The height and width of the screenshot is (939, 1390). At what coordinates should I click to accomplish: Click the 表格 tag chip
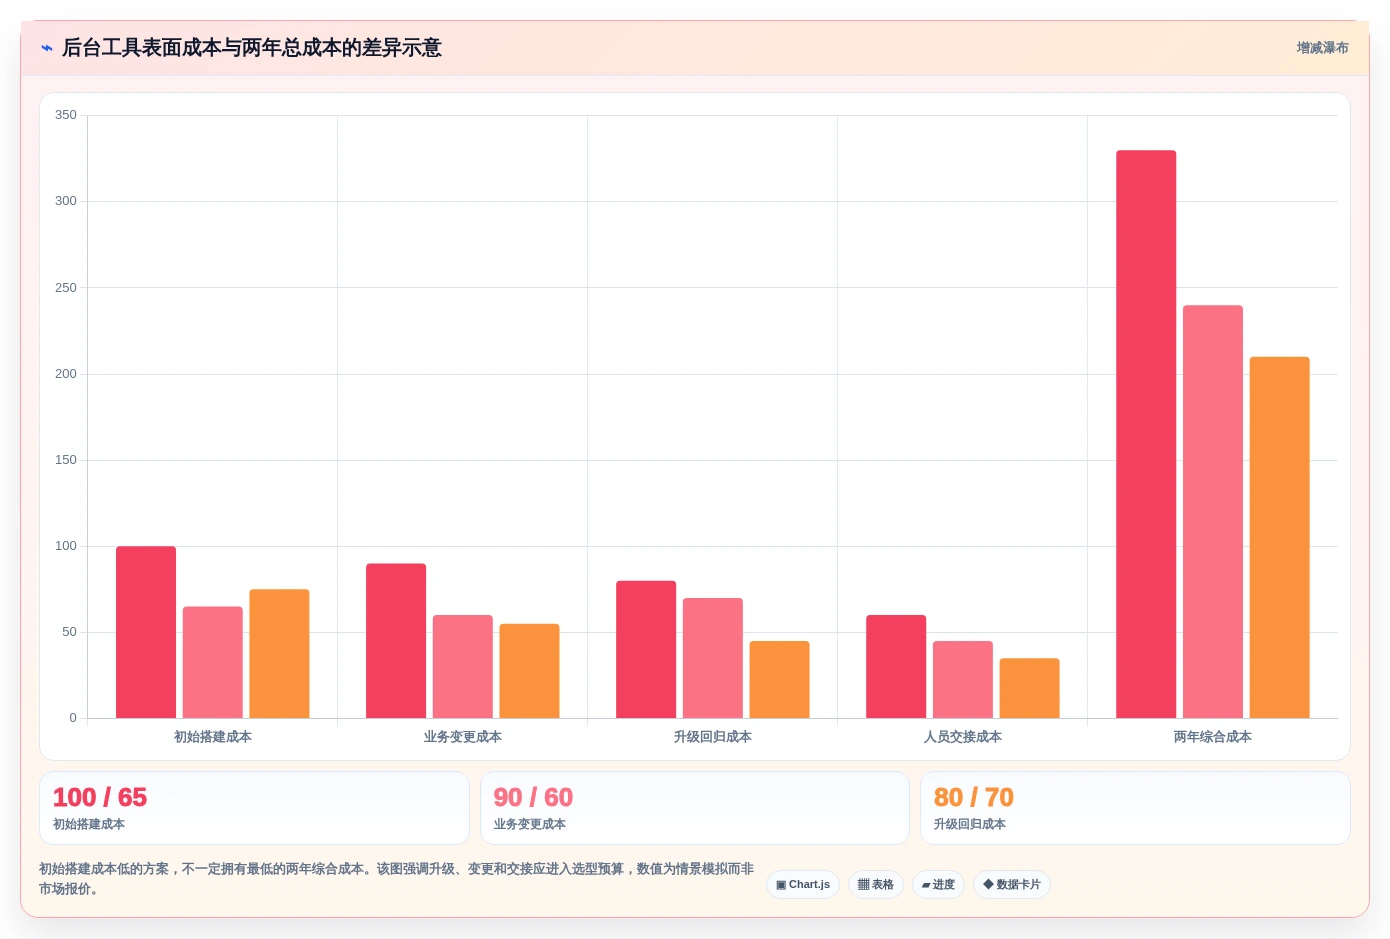click(x=876, y=885)
